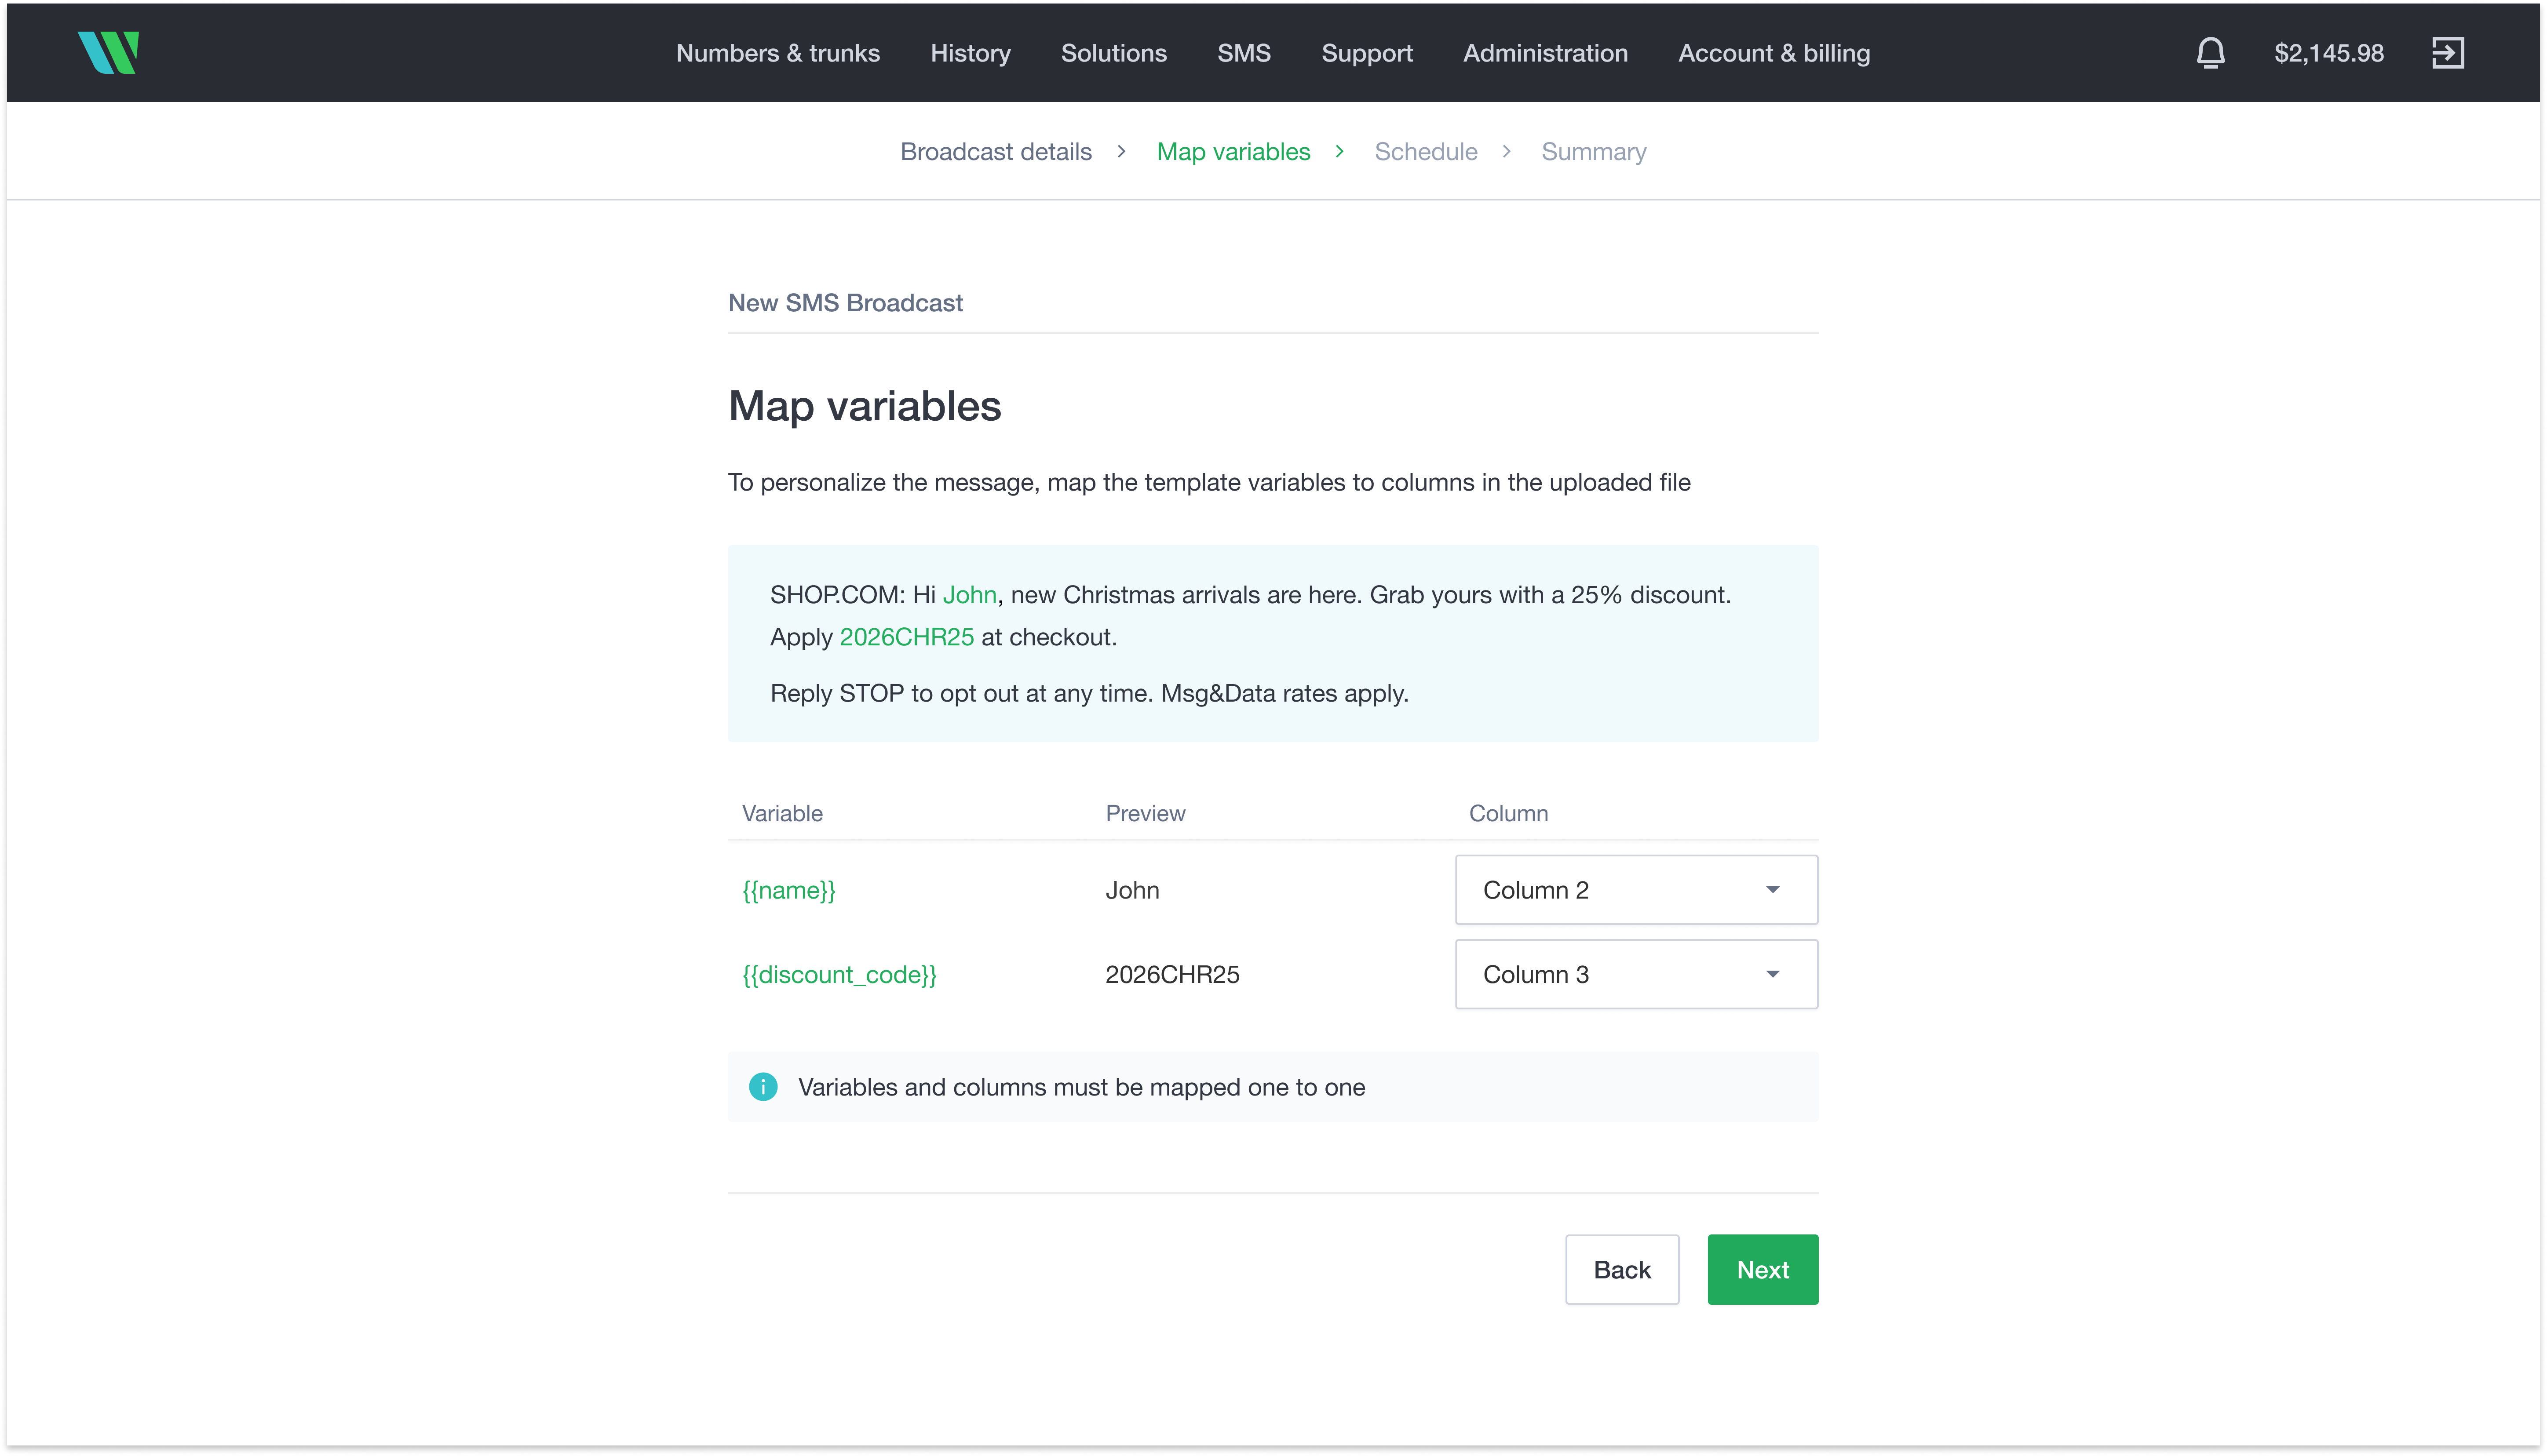Open the Column 2 dropdown for name
This screenshot has width=2547, height=1456.
pyautogui.click(x=1635, y=889)
